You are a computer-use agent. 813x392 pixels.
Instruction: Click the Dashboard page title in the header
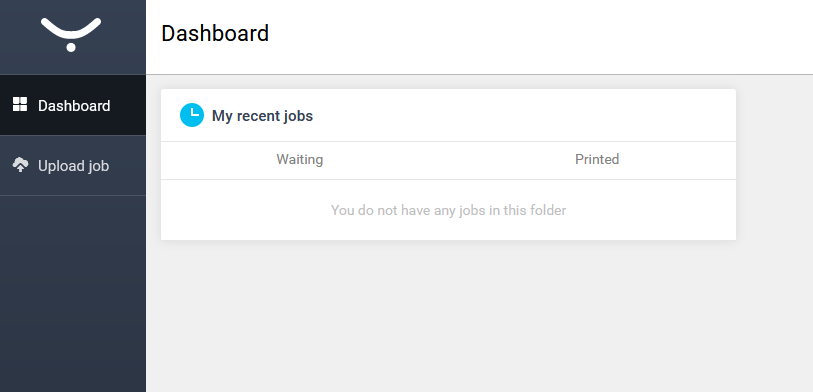[215, 33]
